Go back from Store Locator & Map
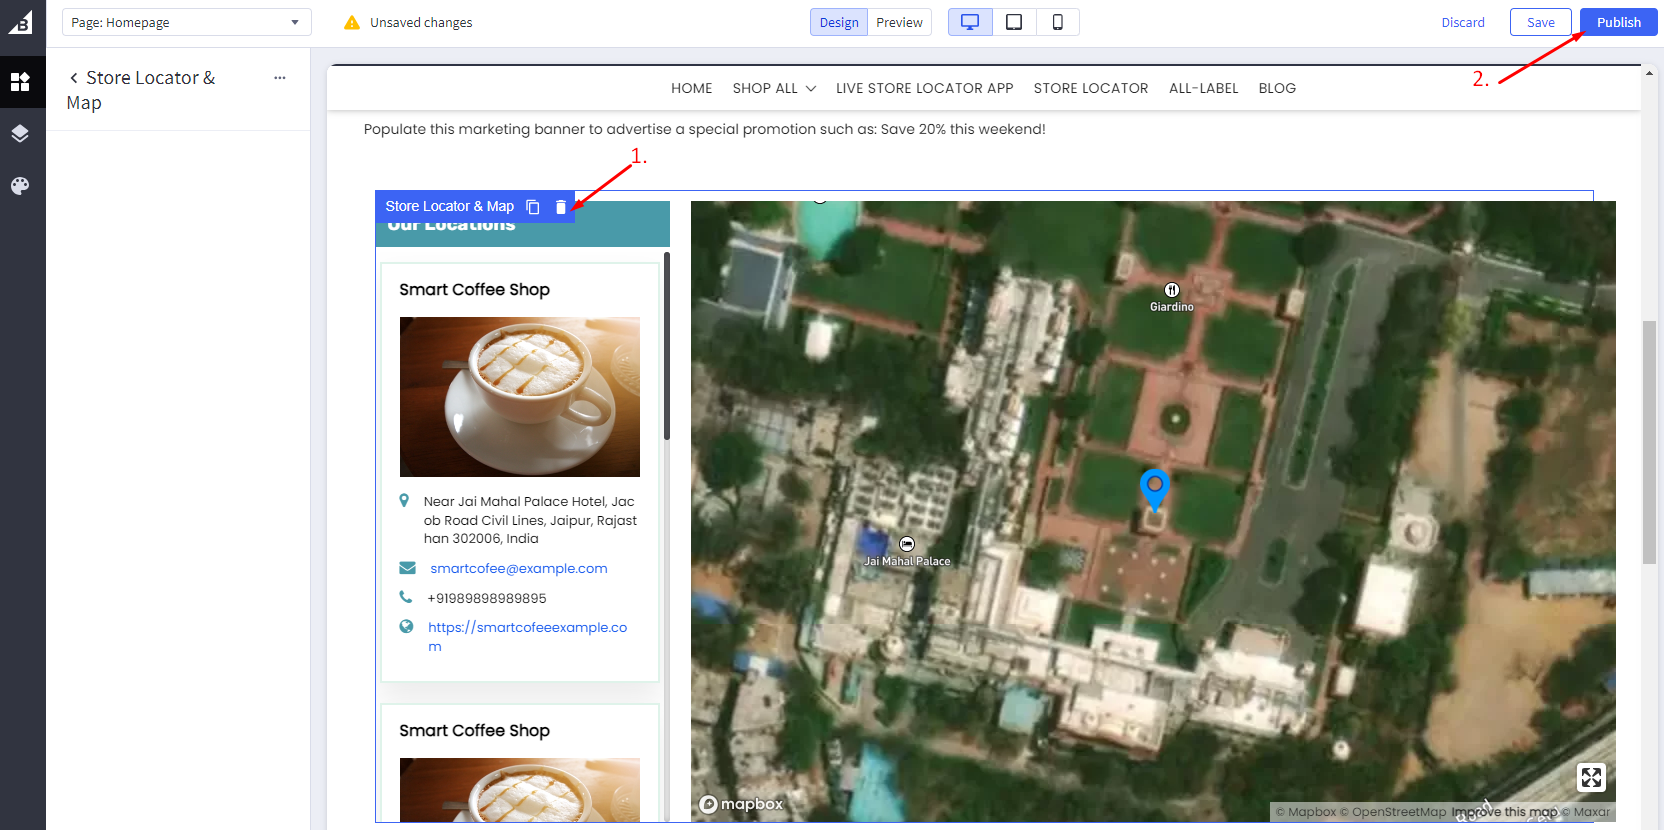The width and height of the screenshot is (1664, 830). 73,78
